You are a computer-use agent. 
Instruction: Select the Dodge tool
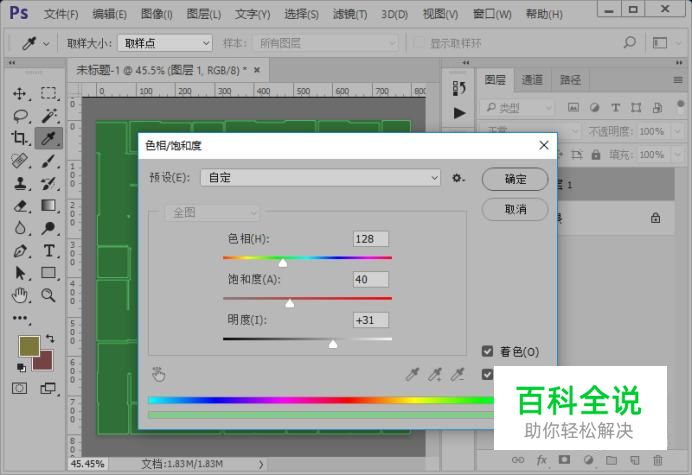click(x=49, y=228)
